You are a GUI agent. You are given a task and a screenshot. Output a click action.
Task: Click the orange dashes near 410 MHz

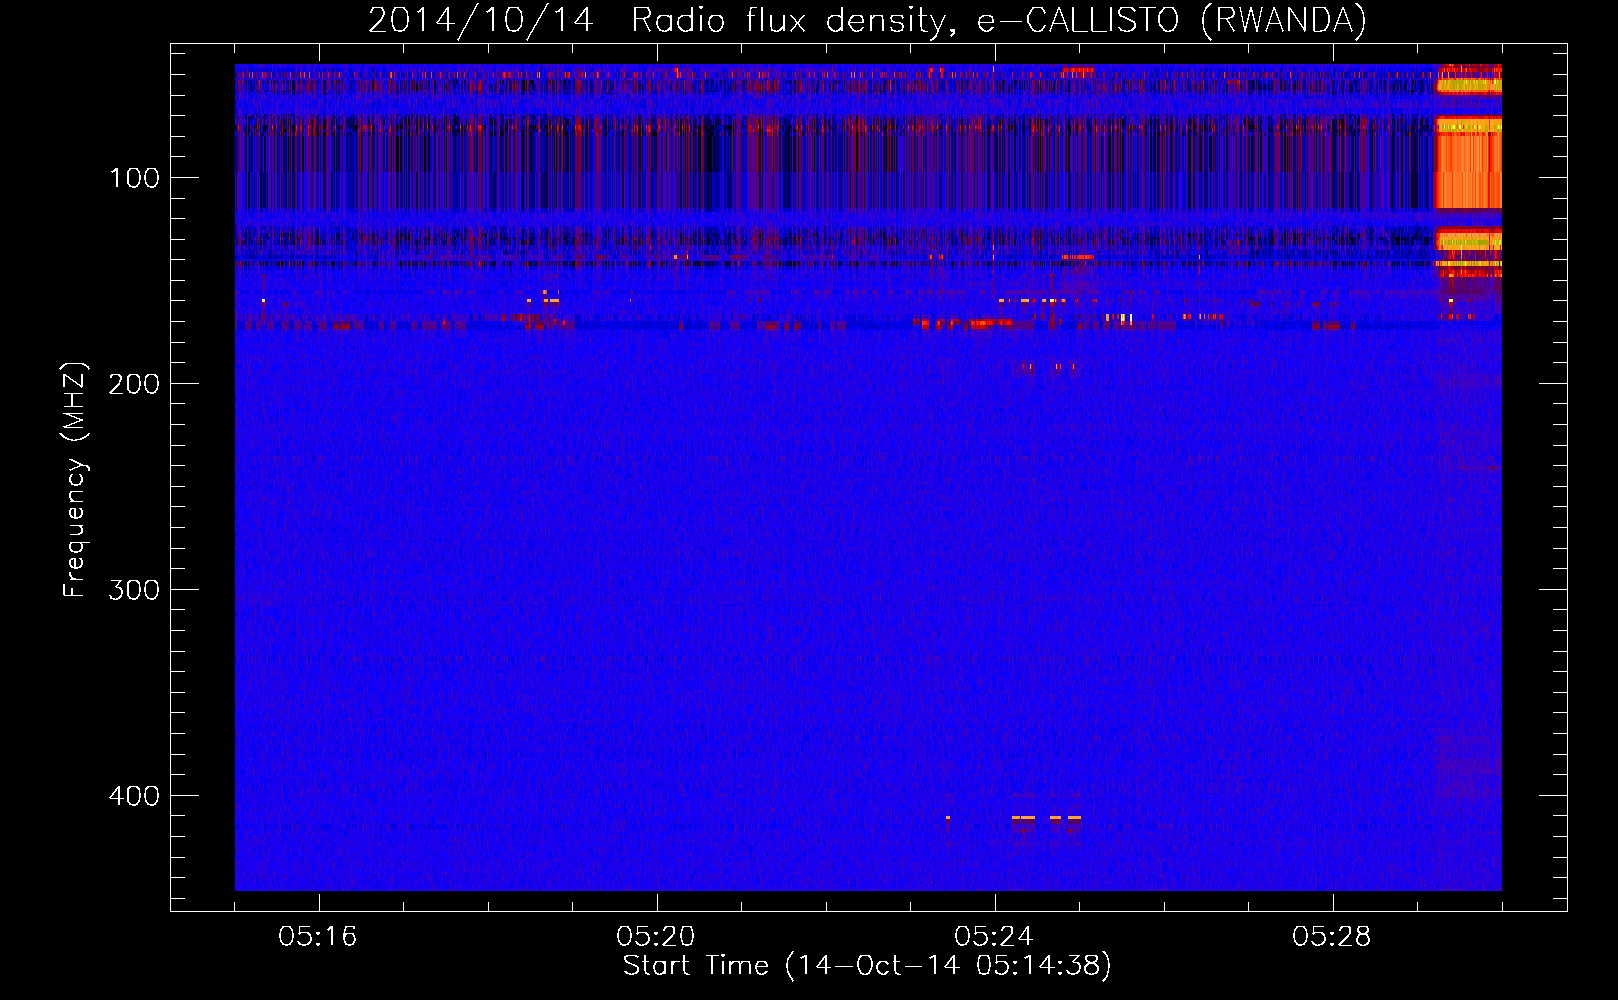point(1046,818)
